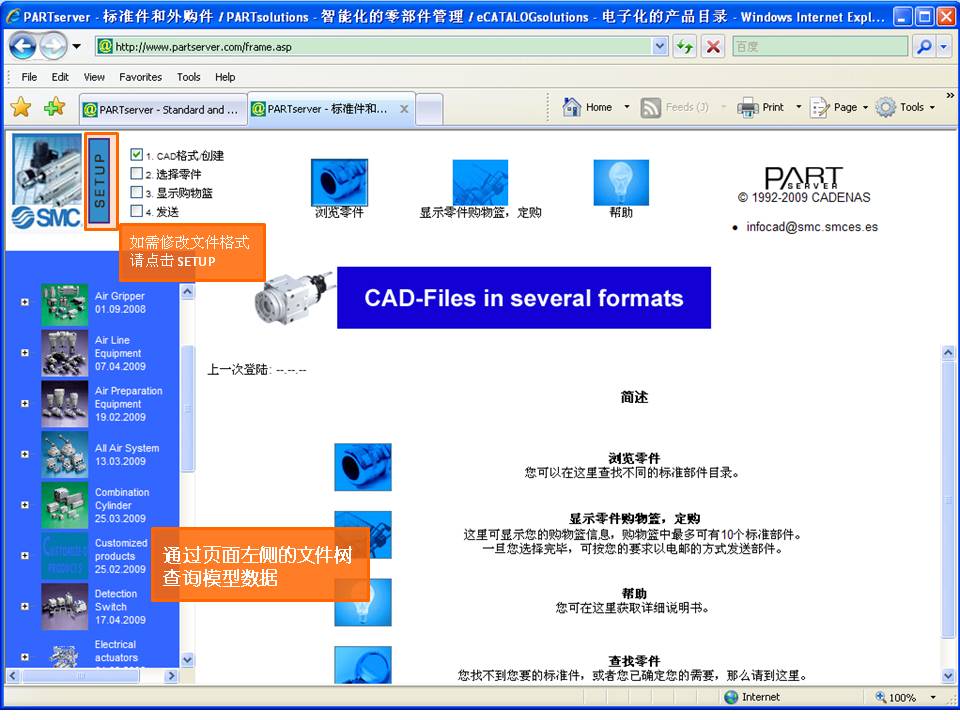Expand the Customized products tree node
Viewport: 960px width, 720px height.
pyautogui.click(x=24, y=557)
